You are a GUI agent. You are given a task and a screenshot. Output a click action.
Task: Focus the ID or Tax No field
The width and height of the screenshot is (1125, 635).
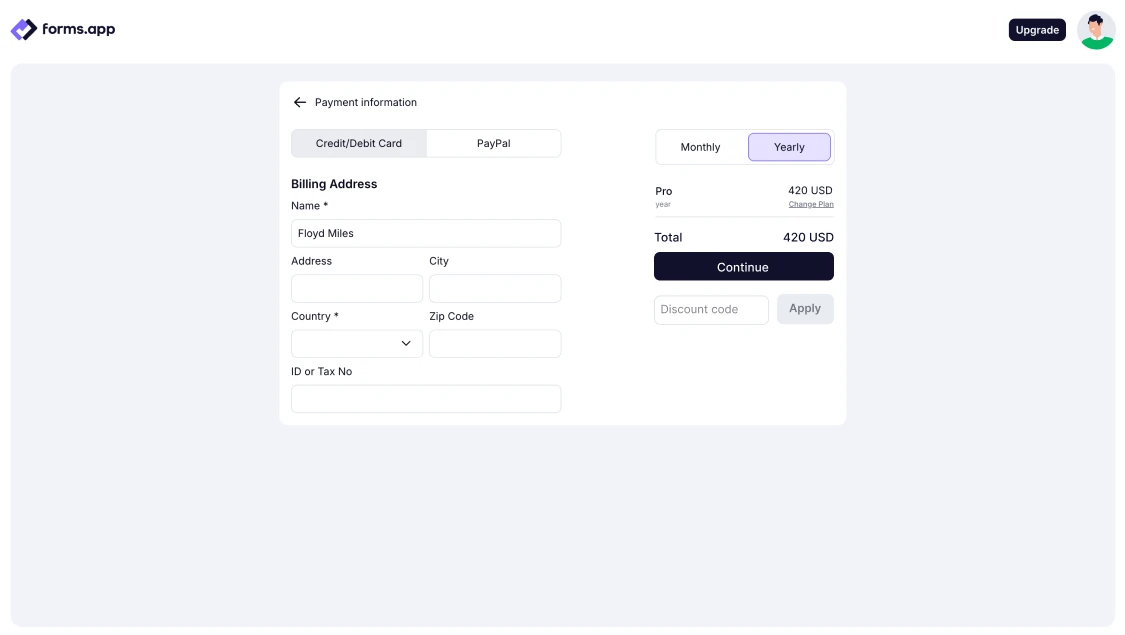pos(426,399)
